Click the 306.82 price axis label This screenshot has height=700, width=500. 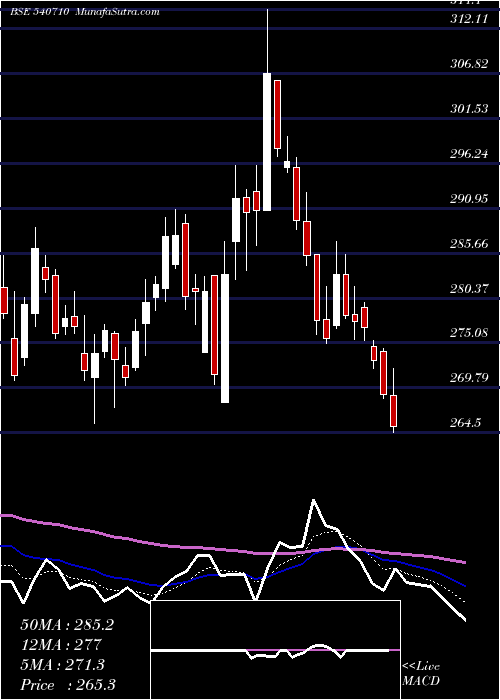[x=469, y=64]
